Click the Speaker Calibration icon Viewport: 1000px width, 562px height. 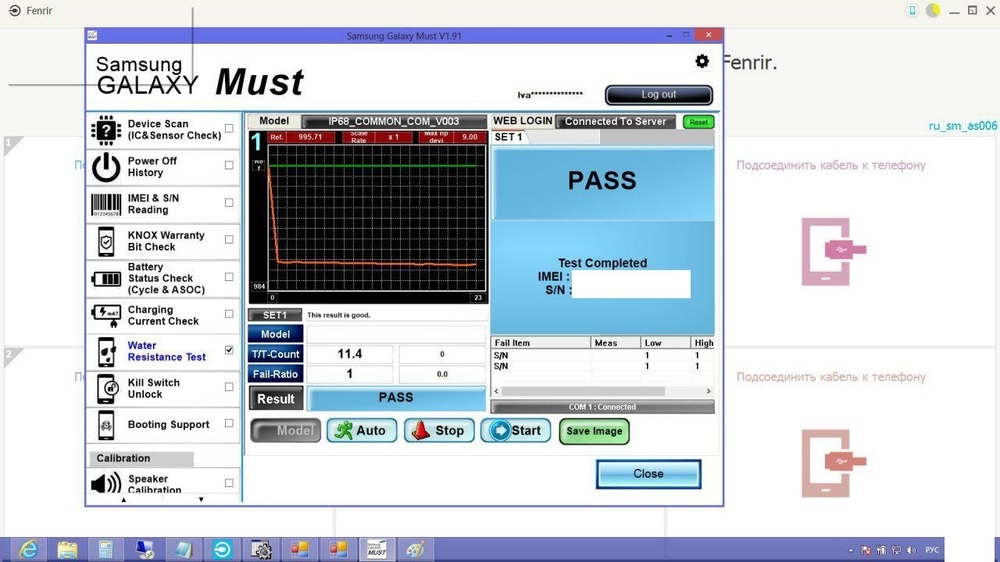(106, 484)
